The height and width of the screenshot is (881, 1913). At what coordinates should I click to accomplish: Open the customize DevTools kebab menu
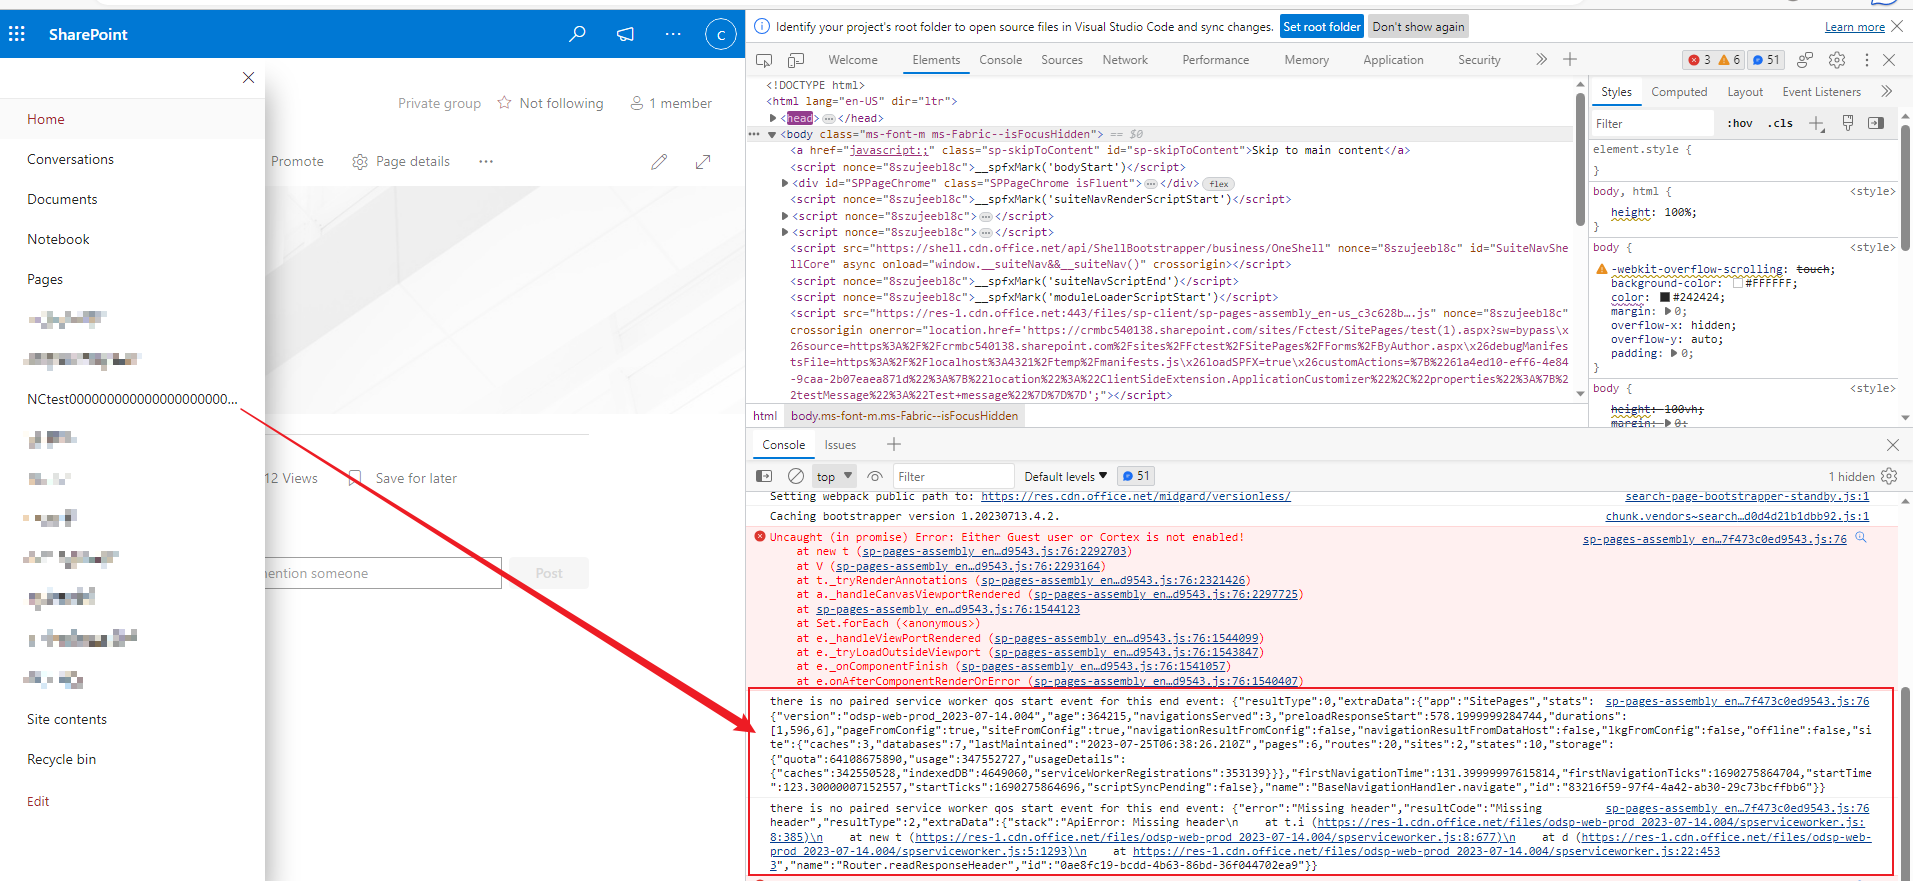1866,60
